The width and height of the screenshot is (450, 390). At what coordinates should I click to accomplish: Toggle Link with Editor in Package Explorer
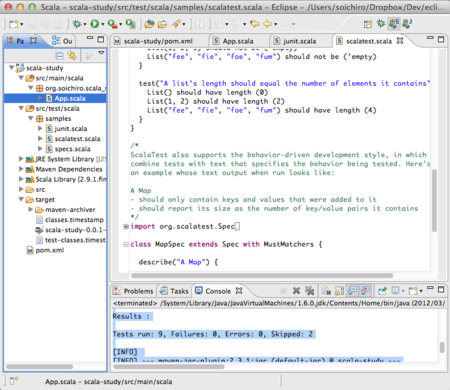[x=72, y=55]
